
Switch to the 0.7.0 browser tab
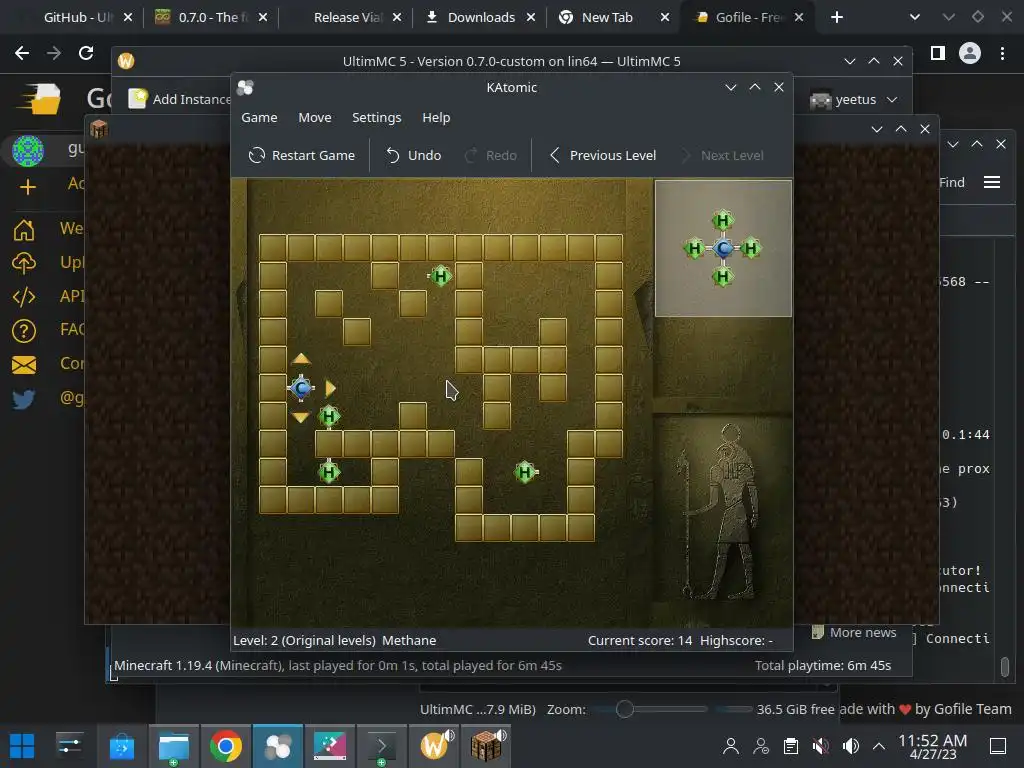click(x=211, y=18)
